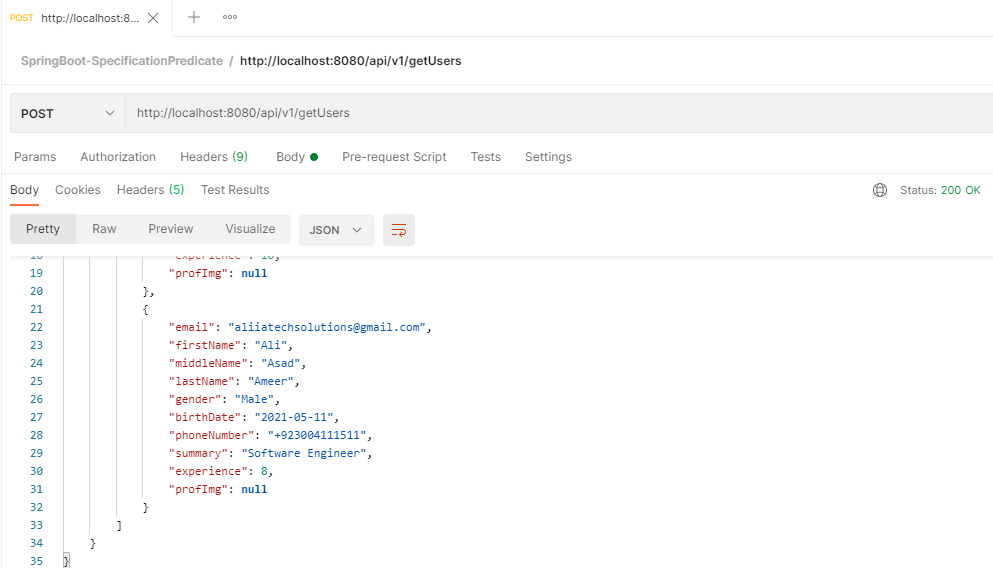The image size is (993, 568).
Task: Switch to the Tests tab
Action: pyautogui.click(x=486, y=156)
